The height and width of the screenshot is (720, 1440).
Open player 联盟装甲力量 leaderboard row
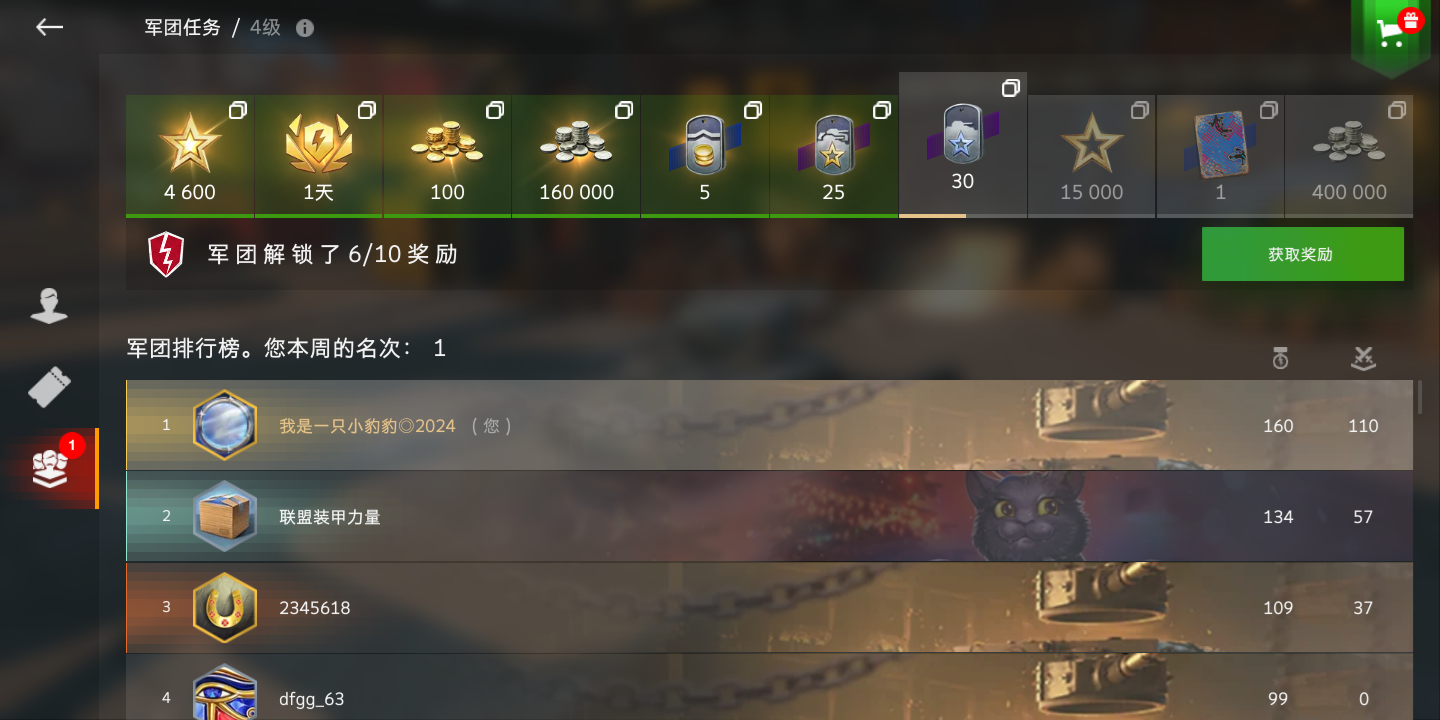769,516
